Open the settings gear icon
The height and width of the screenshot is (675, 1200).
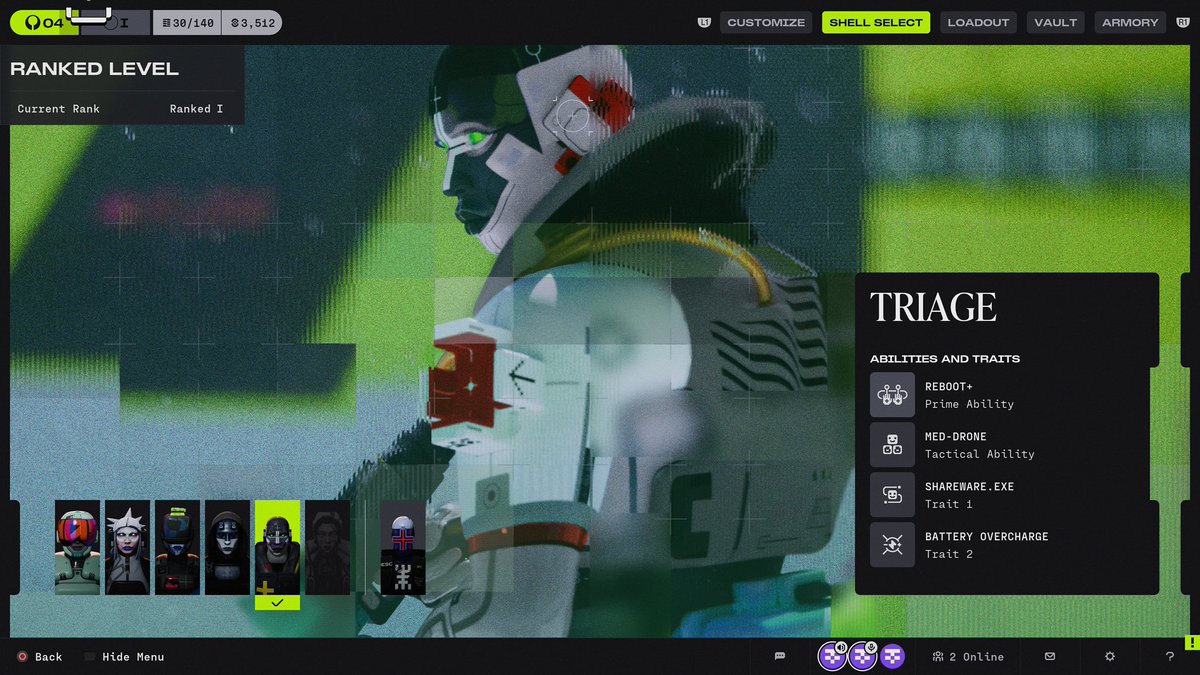(x=1110, y=656)
